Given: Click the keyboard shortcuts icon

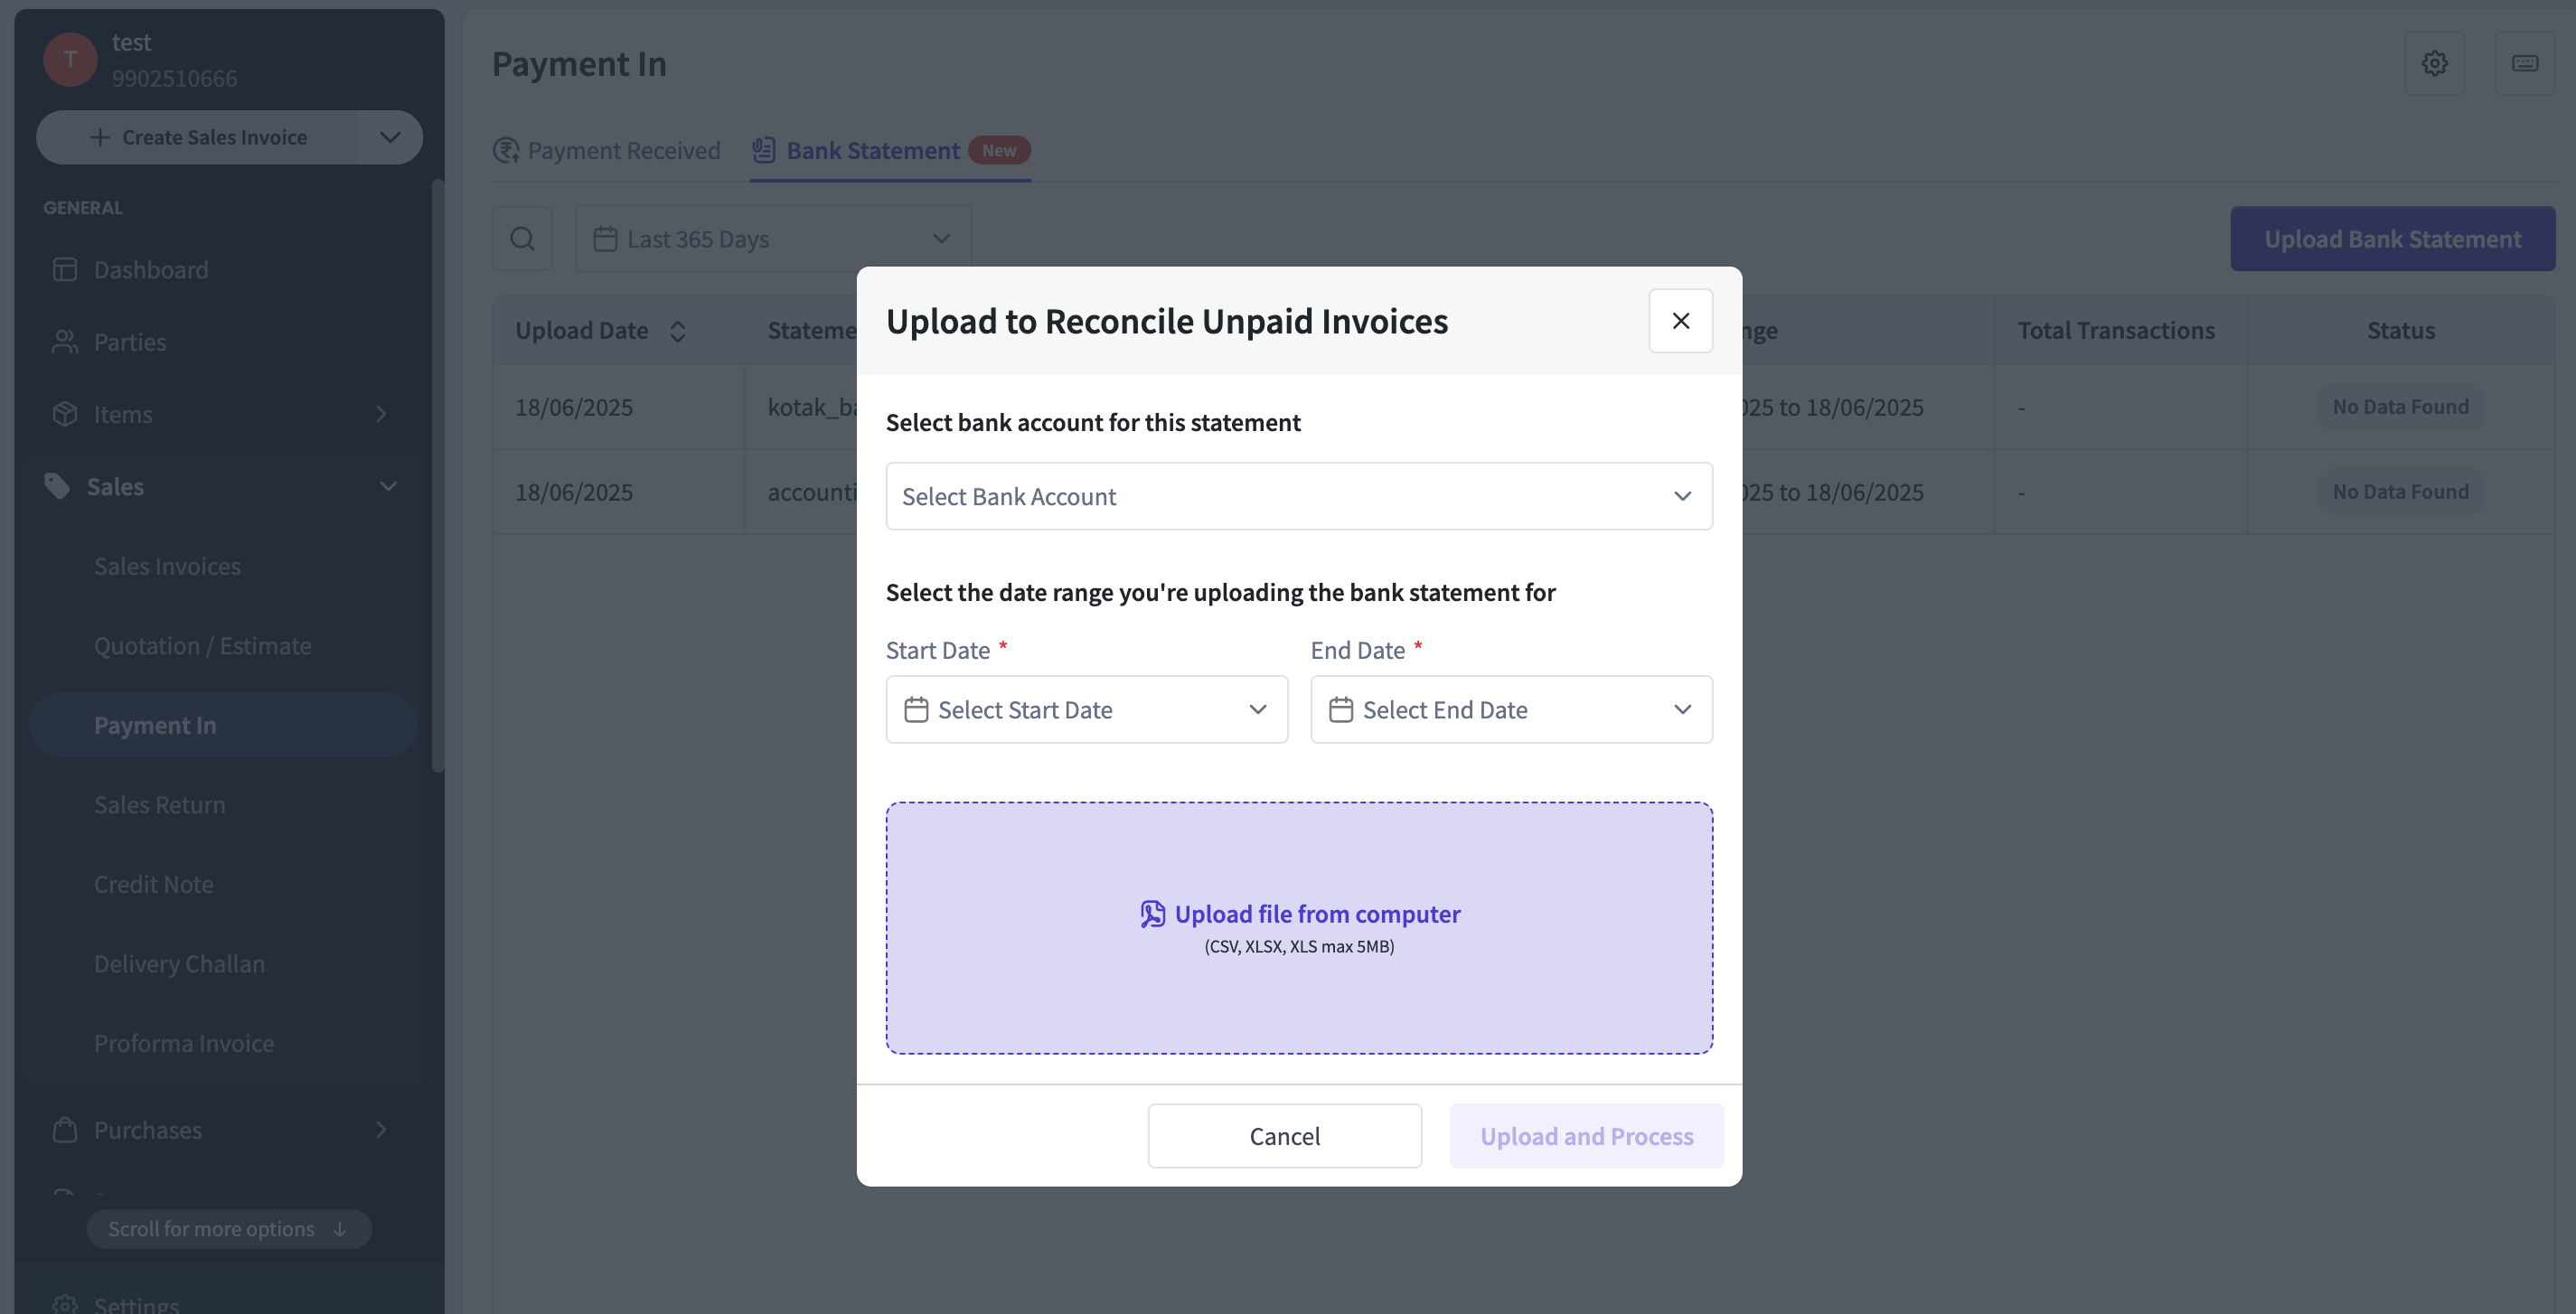Looking at the screenshot, I should coord(2524,63).
